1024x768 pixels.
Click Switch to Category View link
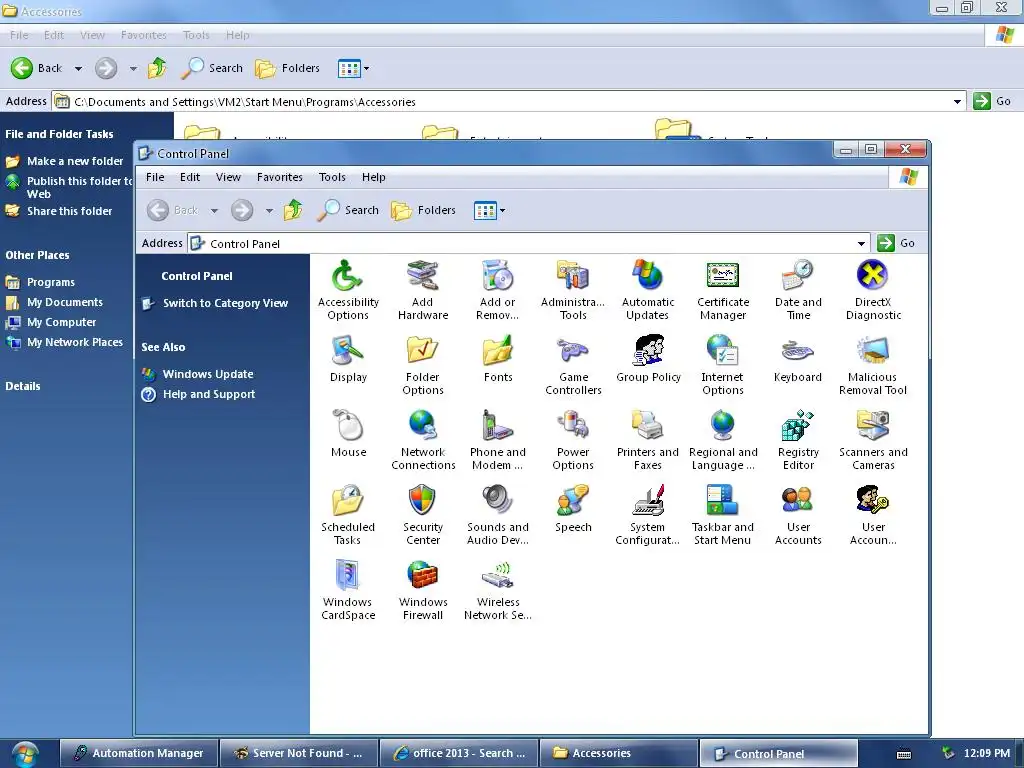(225, 303)
